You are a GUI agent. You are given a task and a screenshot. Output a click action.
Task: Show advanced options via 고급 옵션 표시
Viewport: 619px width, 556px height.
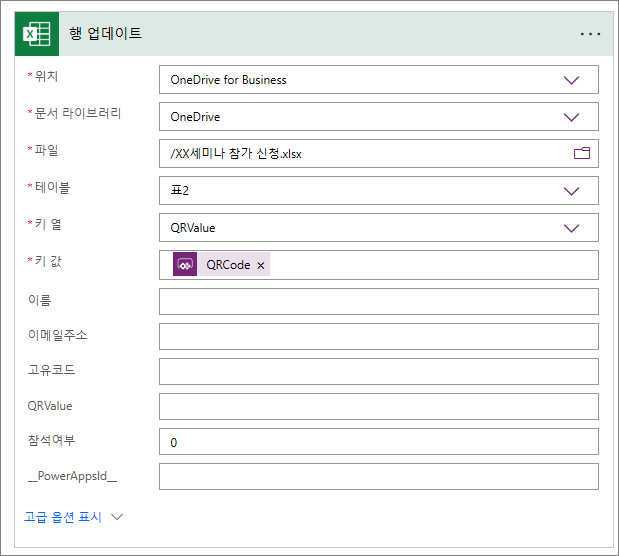pyautogui.click(x=63, y=517)
